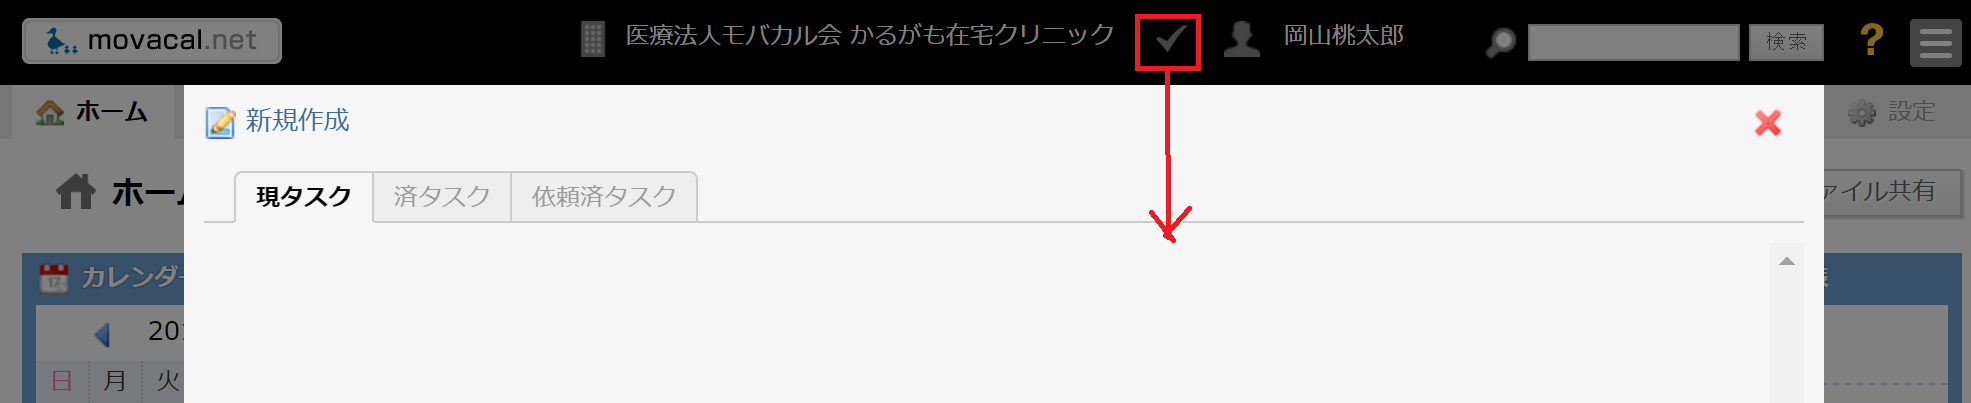Close the dialog with the red X
The width and height of the screenshot is (1971, 403).
point(1768,123)
